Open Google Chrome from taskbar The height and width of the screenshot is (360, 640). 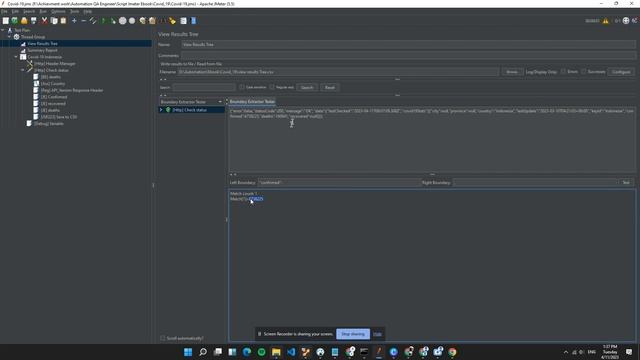tap(452, 352)
